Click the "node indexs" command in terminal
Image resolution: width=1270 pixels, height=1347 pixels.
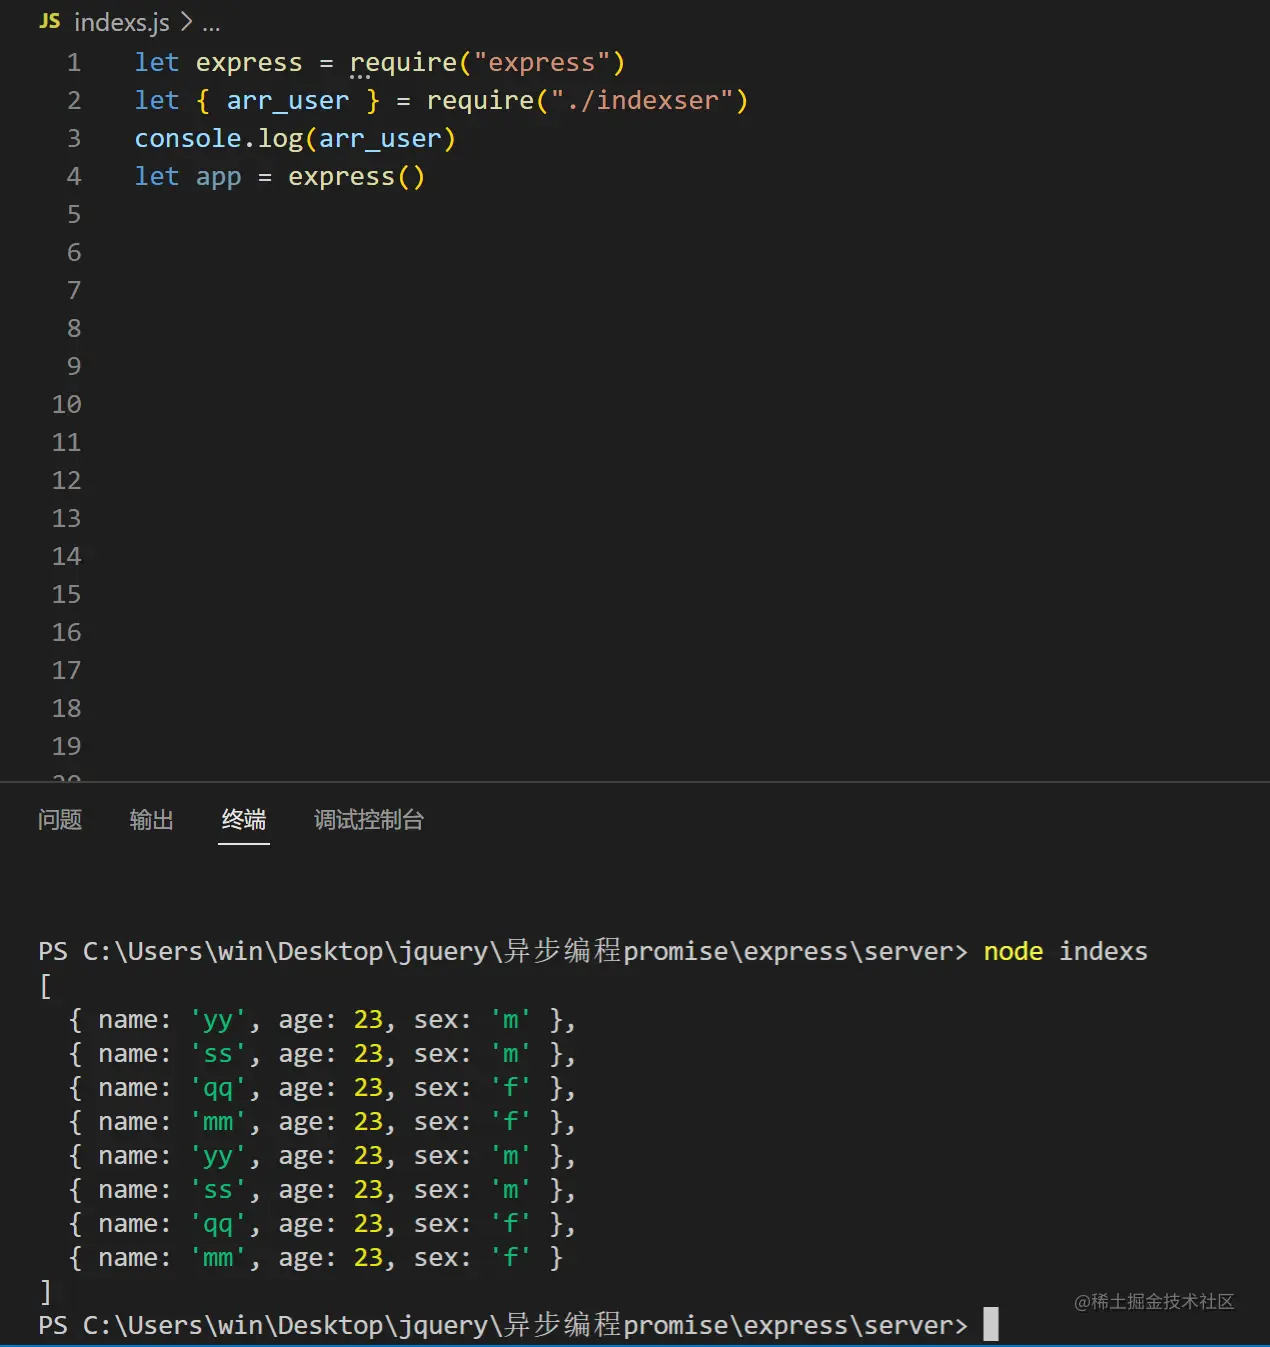pos(1065,951)
